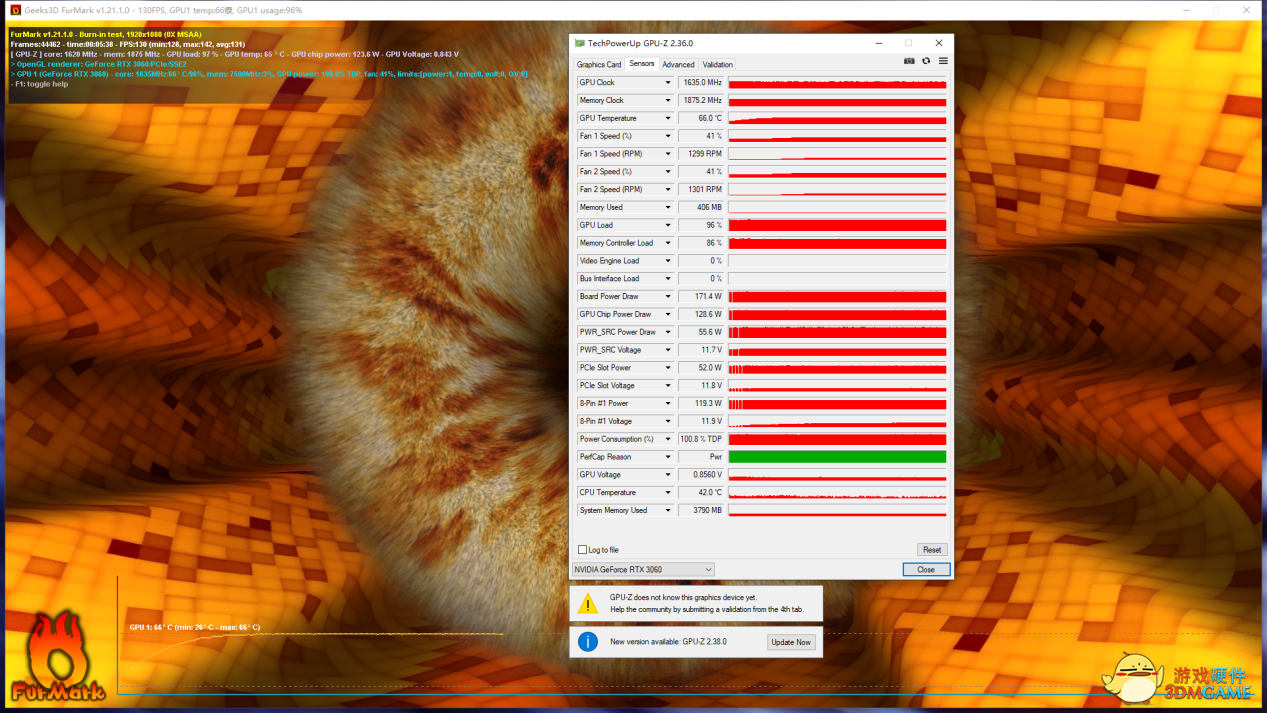Click the GPU Voltage value 0.8560 V
This screenshot has height=713, width=1267.
(x=701, y=475)
